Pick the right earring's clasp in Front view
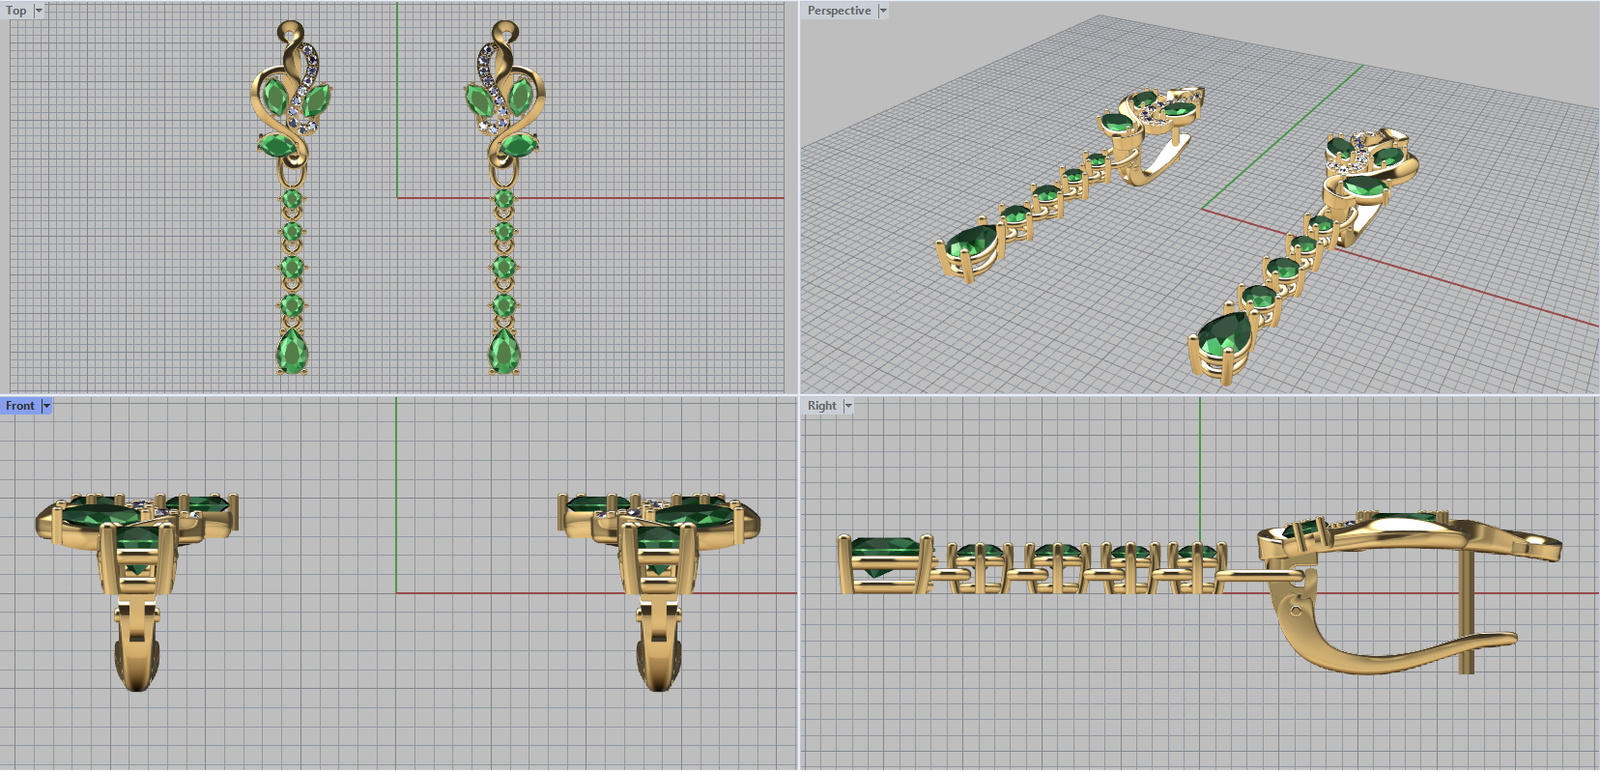This screenshot has height=772, width=1600. [x=658, y=645]
